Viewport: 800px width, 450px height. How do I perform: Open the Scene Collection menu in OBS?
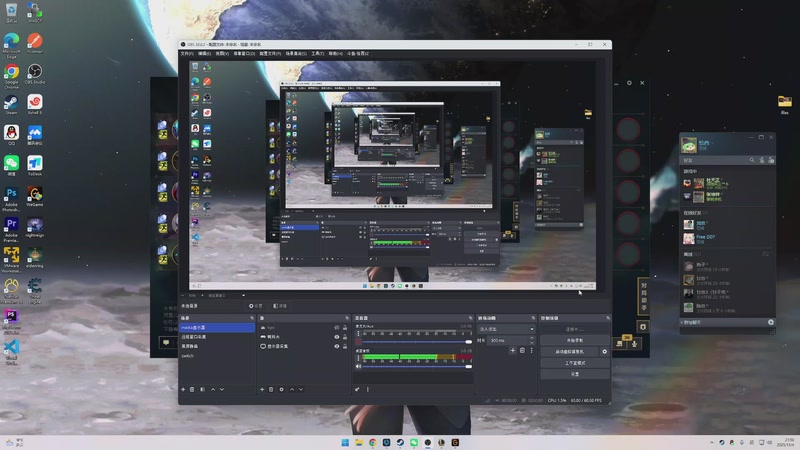click(x=296, y=54)
